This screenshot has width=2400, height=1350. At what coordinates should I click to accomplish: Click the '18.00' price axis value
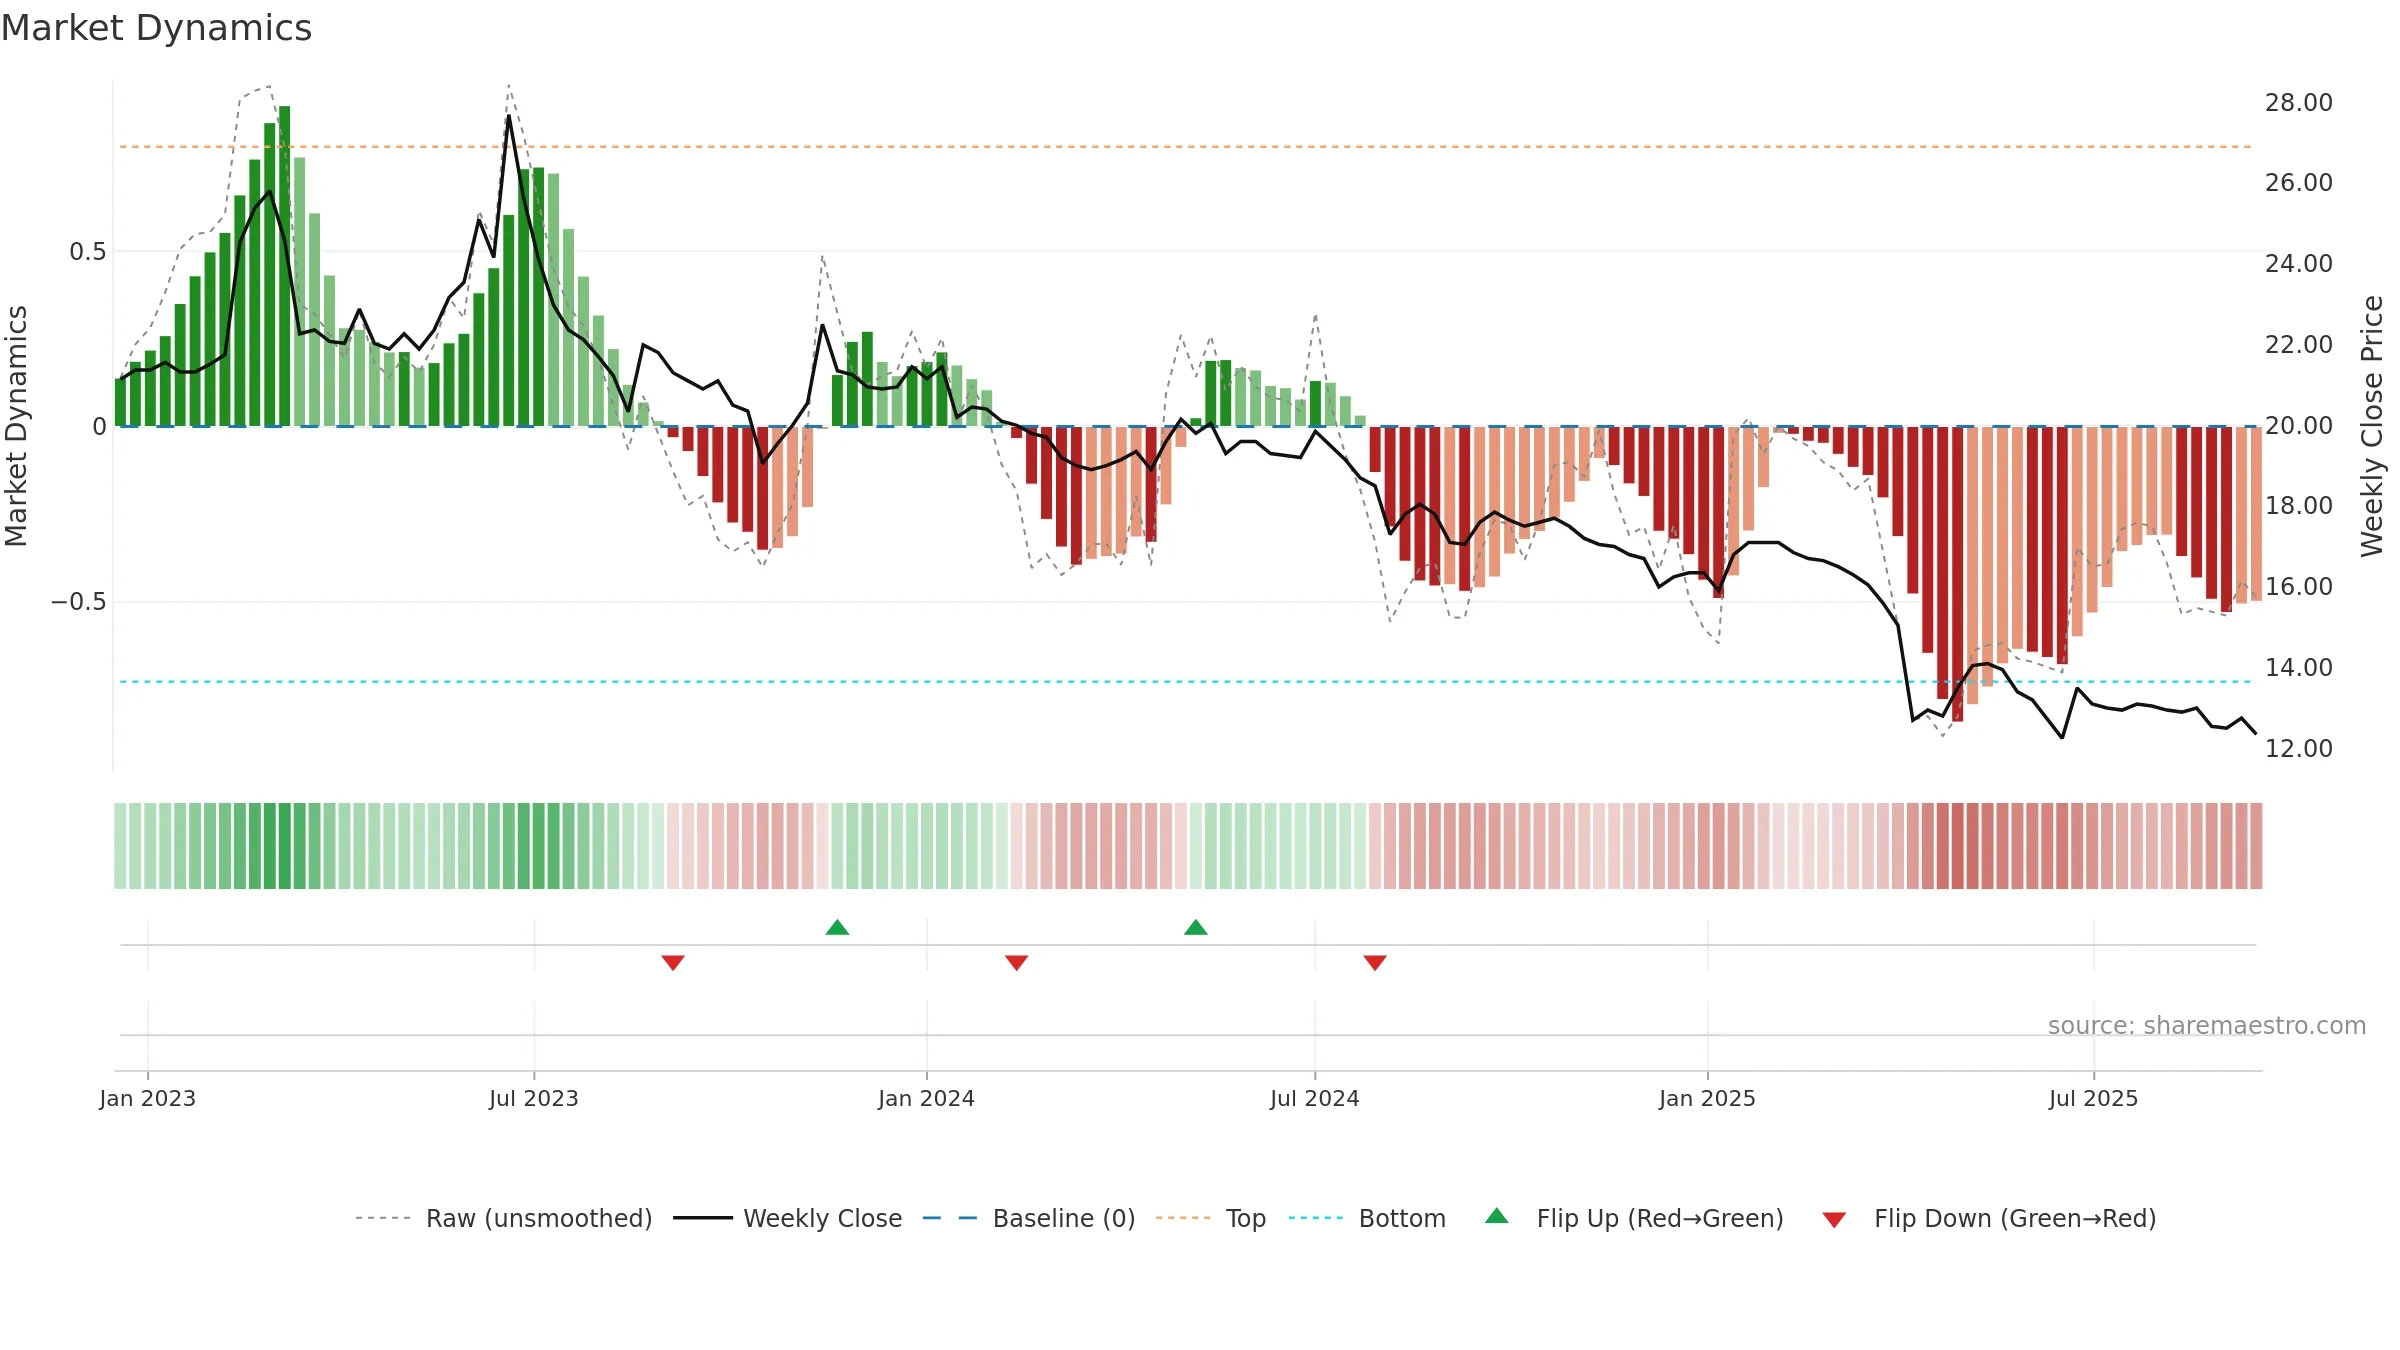[x=2299, y=505]
